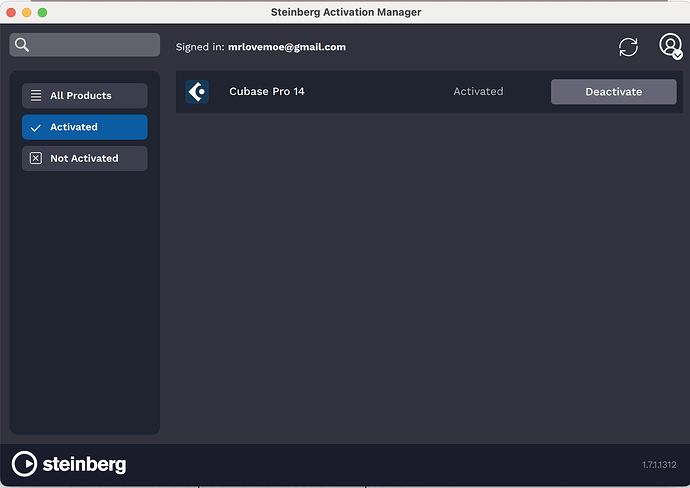This screenshot has width=690, height=488.
Task: Click the version number 1.7.1.1312
Action: [x=659, y=465]
